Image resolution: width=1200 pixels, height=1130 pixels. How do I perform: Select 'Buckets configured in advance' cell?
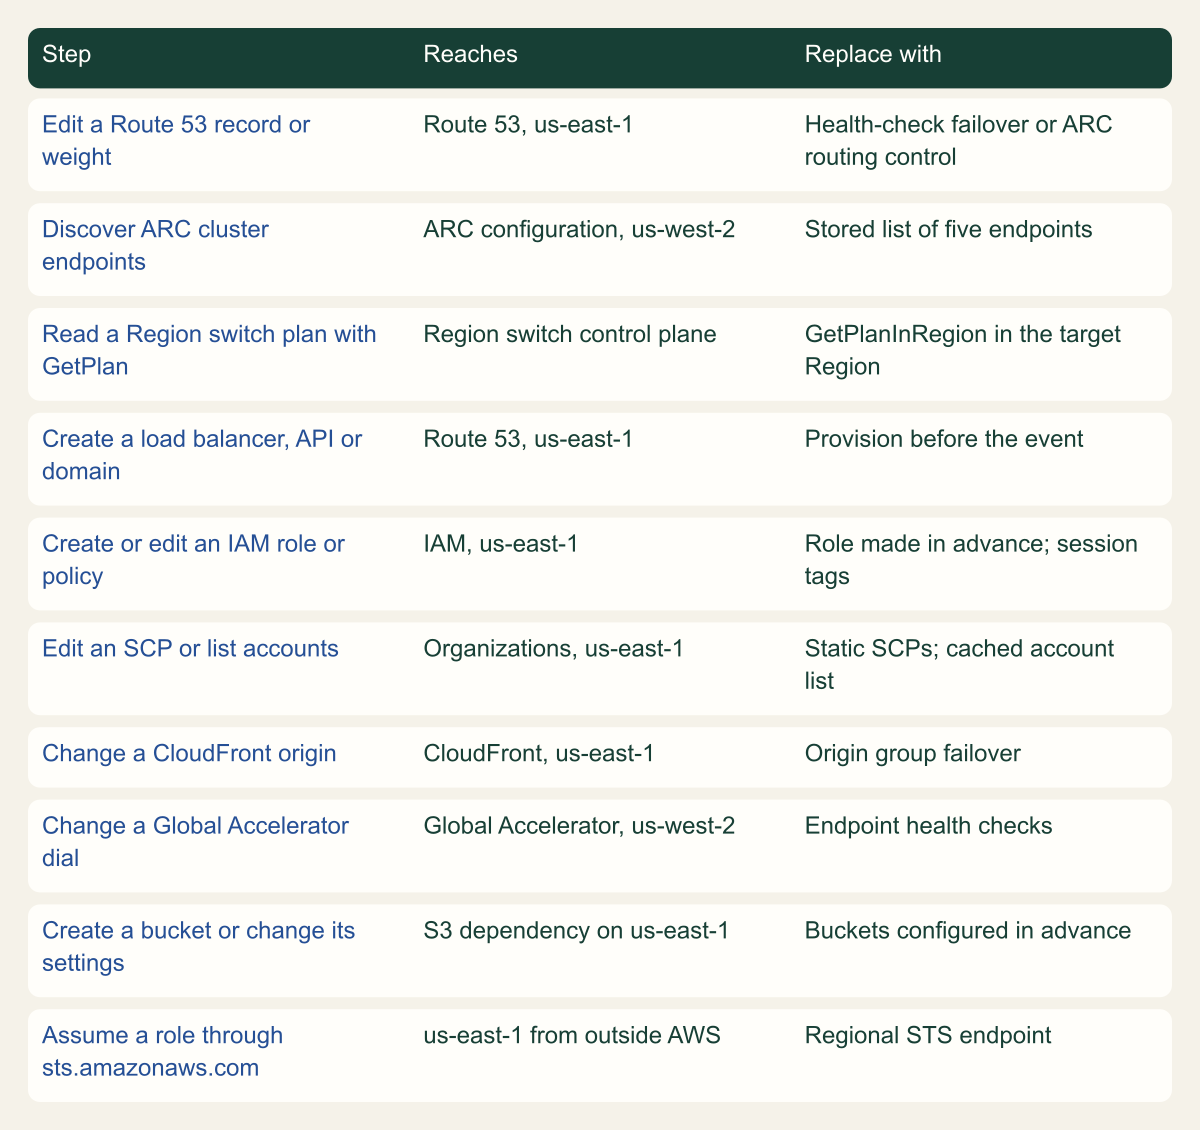tap(968, 930)
